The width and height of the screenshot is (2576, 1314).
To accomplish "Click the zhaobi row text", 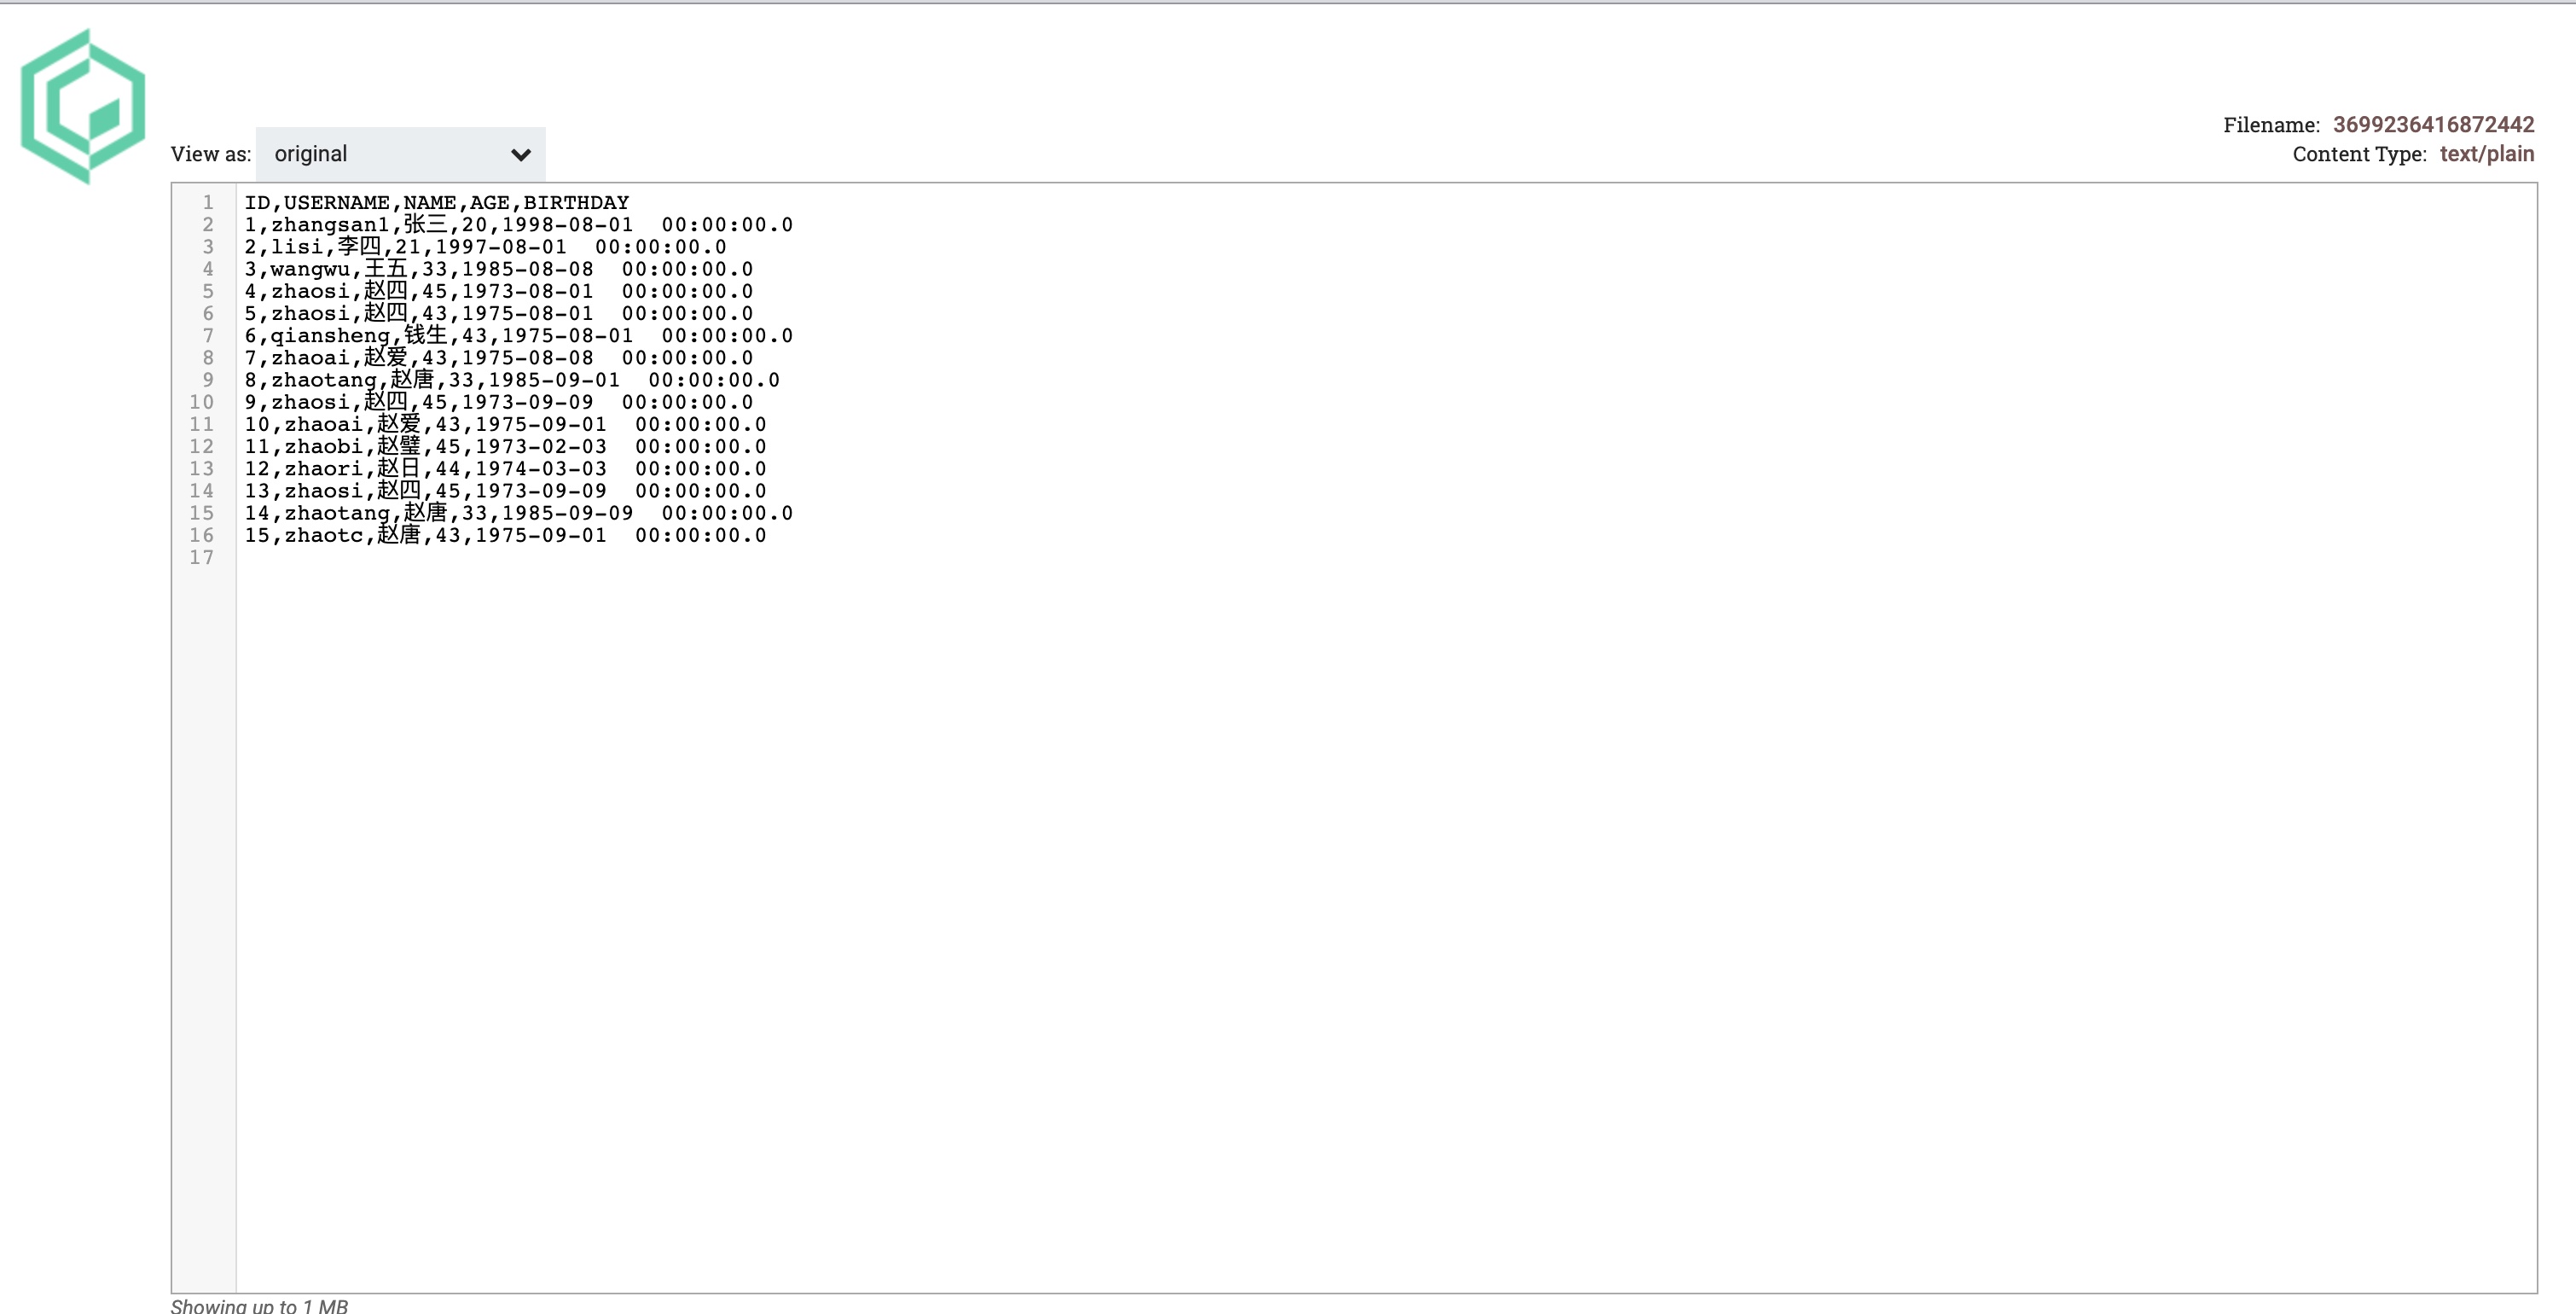I will 505,446.
